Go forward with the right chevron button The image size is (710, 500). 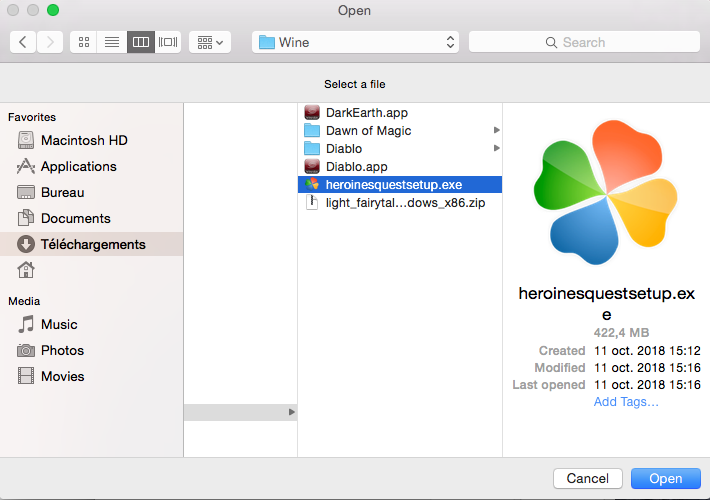pyautogui.click(x=50, y=42)
